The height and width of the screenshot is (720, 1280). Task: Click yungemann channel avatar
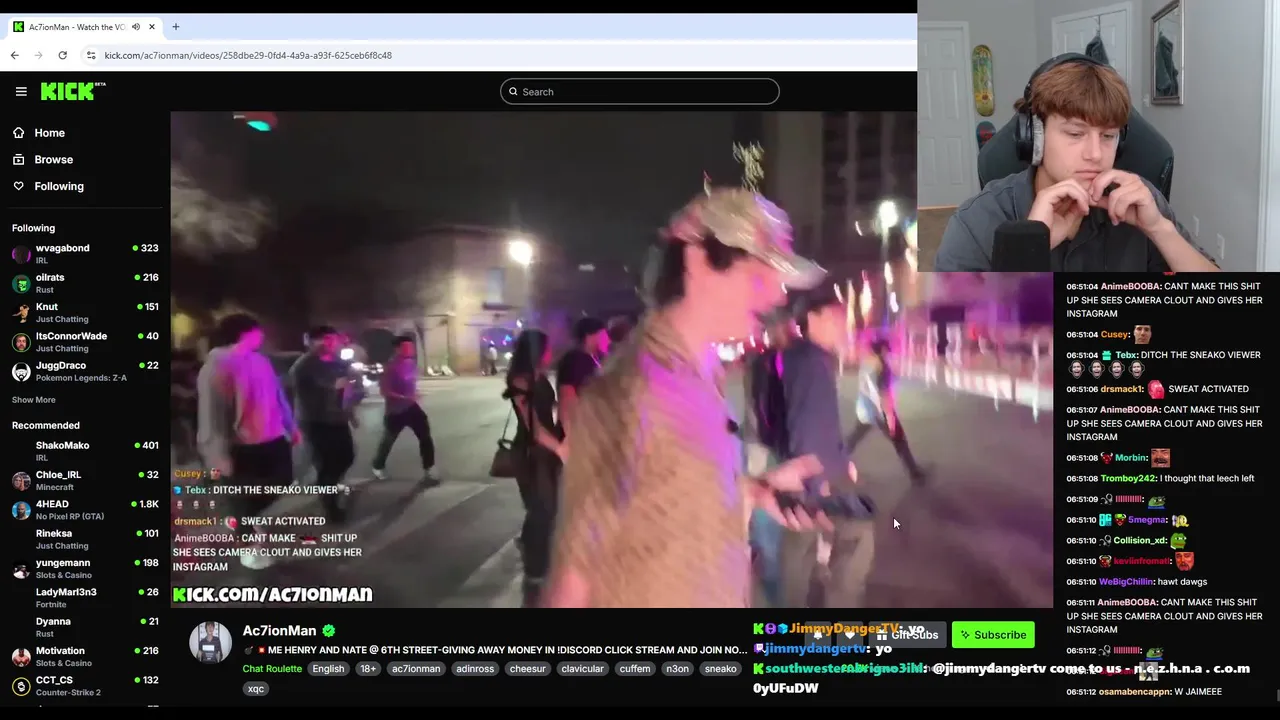pos(21,569)
